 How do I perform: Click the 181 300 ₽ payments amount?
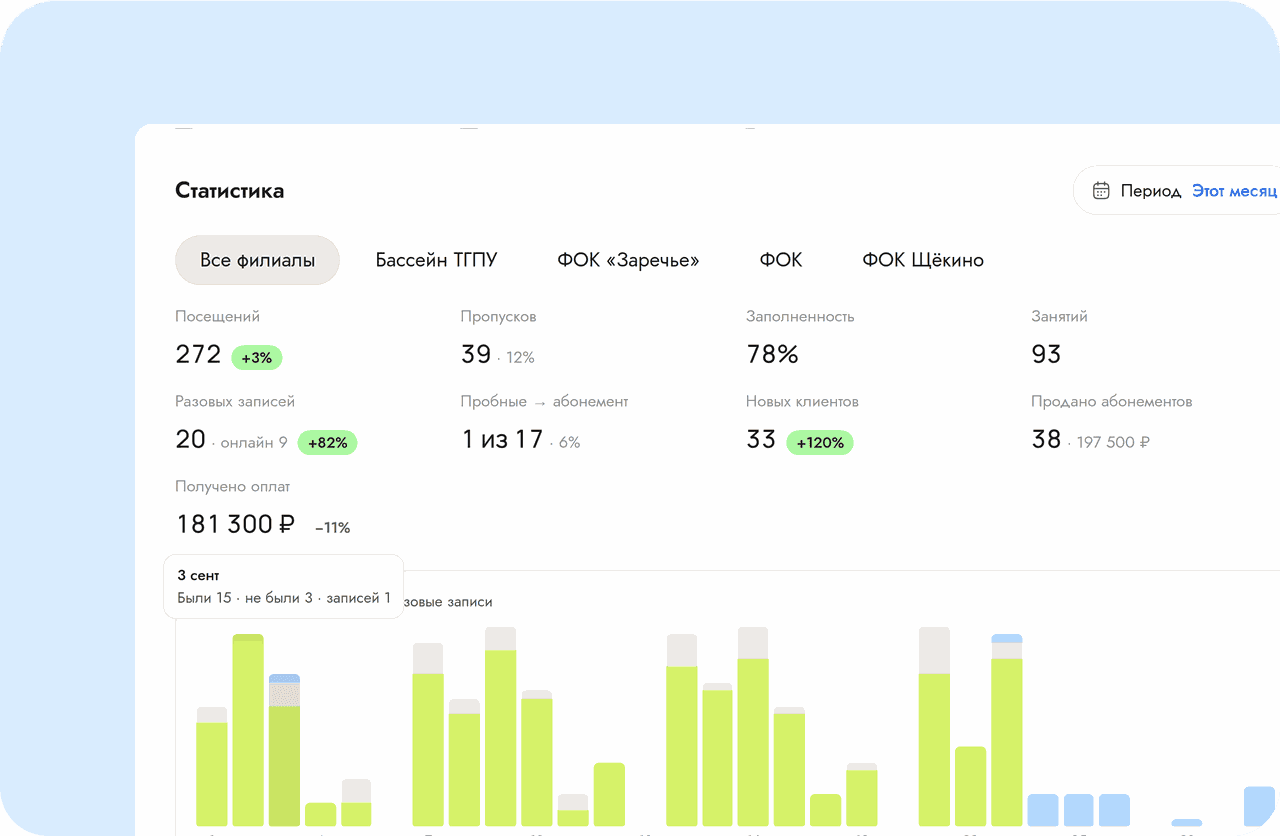[x=236, y=524]
